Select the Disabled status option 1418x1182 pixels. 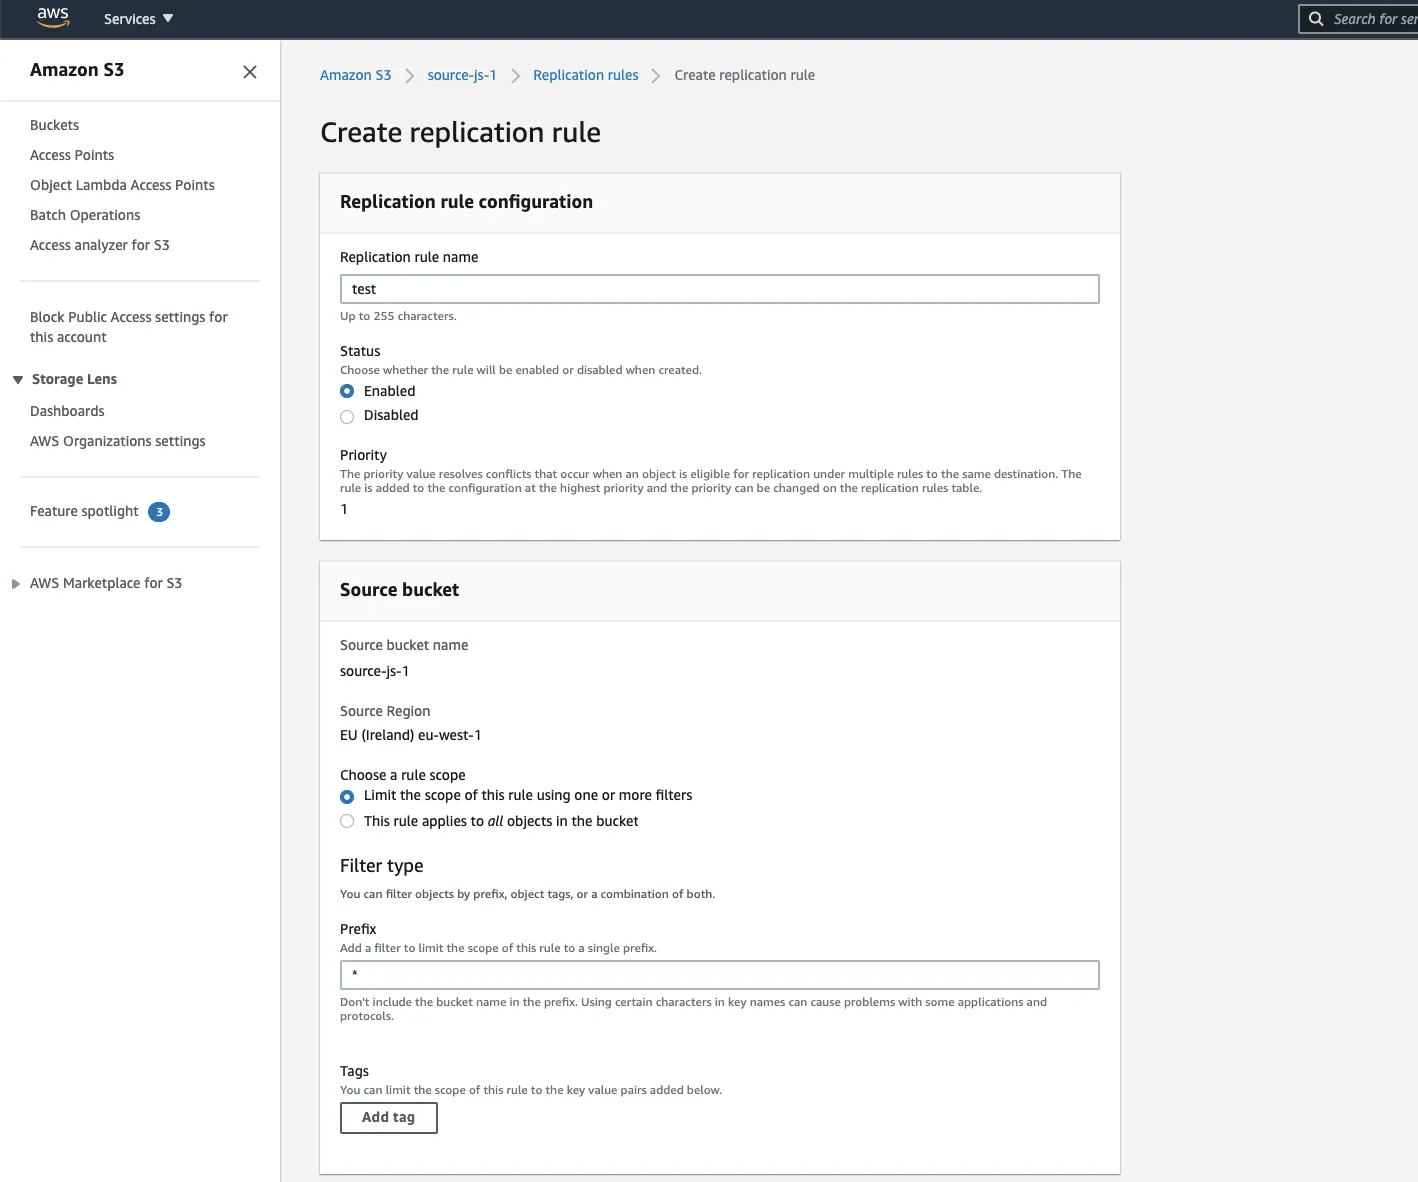347,416
